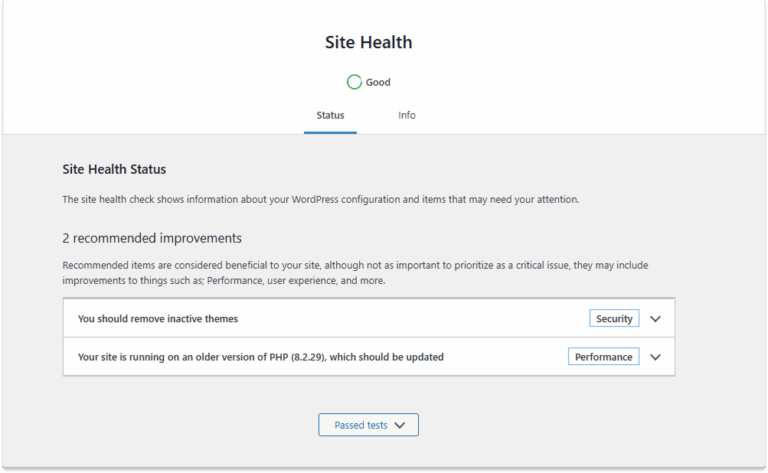Open "You should remove inactive themes" item
This screenshot has width=768, height=473.
(158, 319)
